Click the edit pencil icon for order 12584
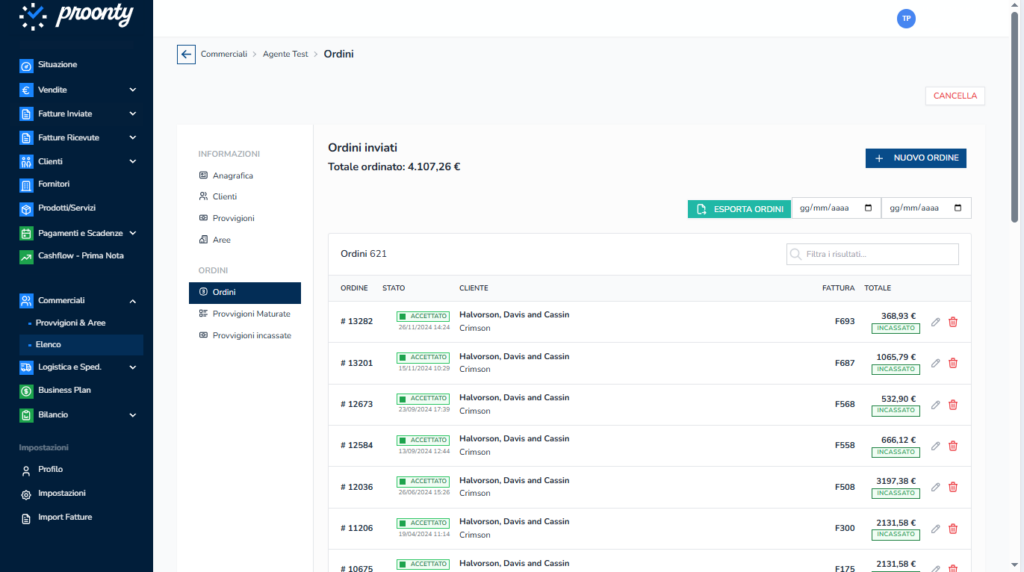The height and width of the screenshot is (572, 1024). pyautogui.click(x=935, y=446)
